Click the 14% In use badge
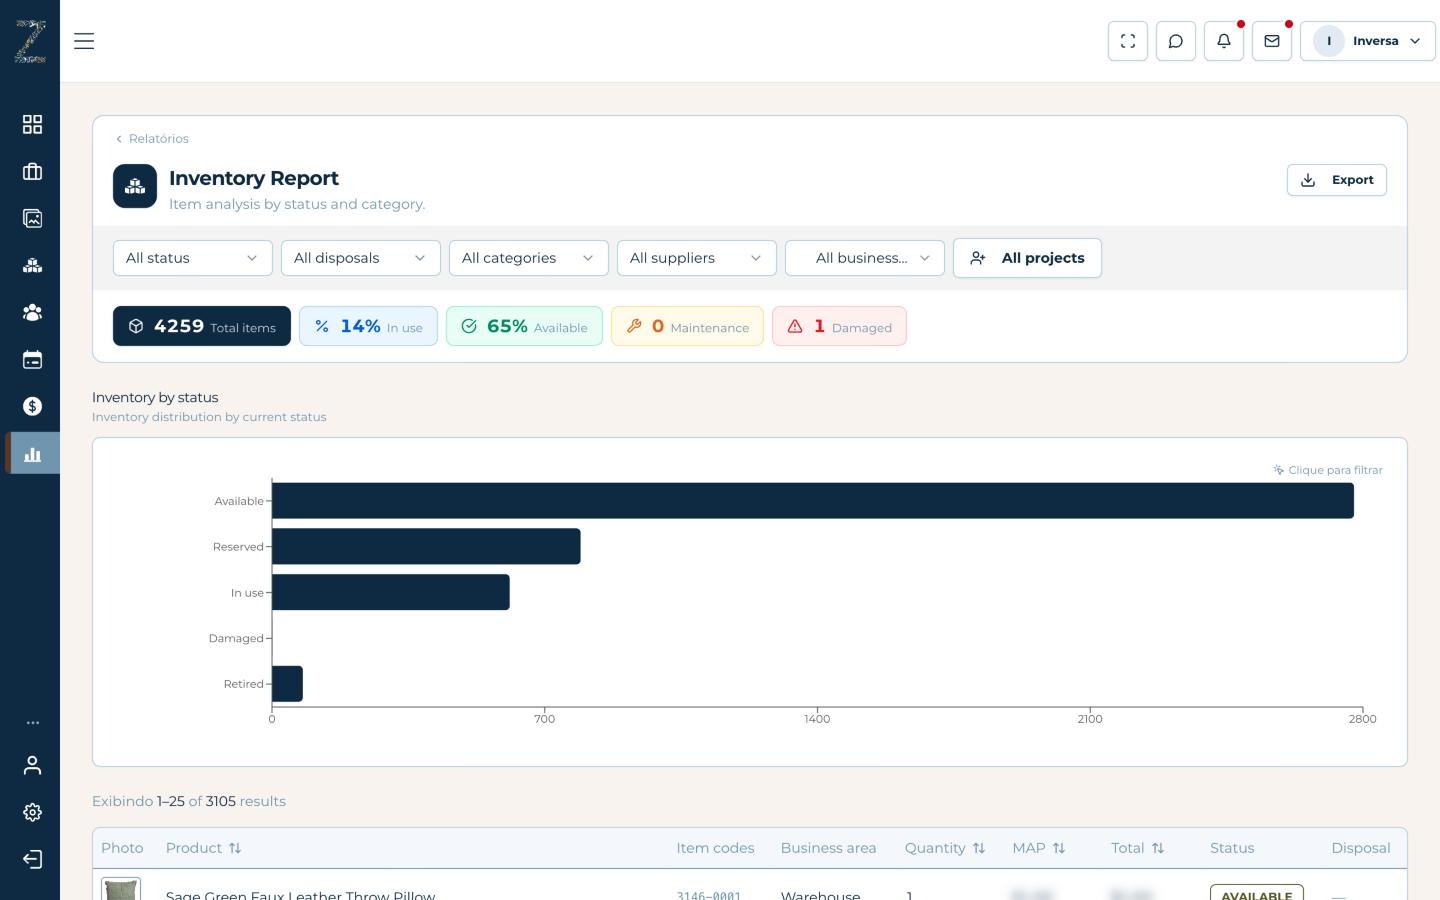1440x900 pixels. click(x=368, y=326)
